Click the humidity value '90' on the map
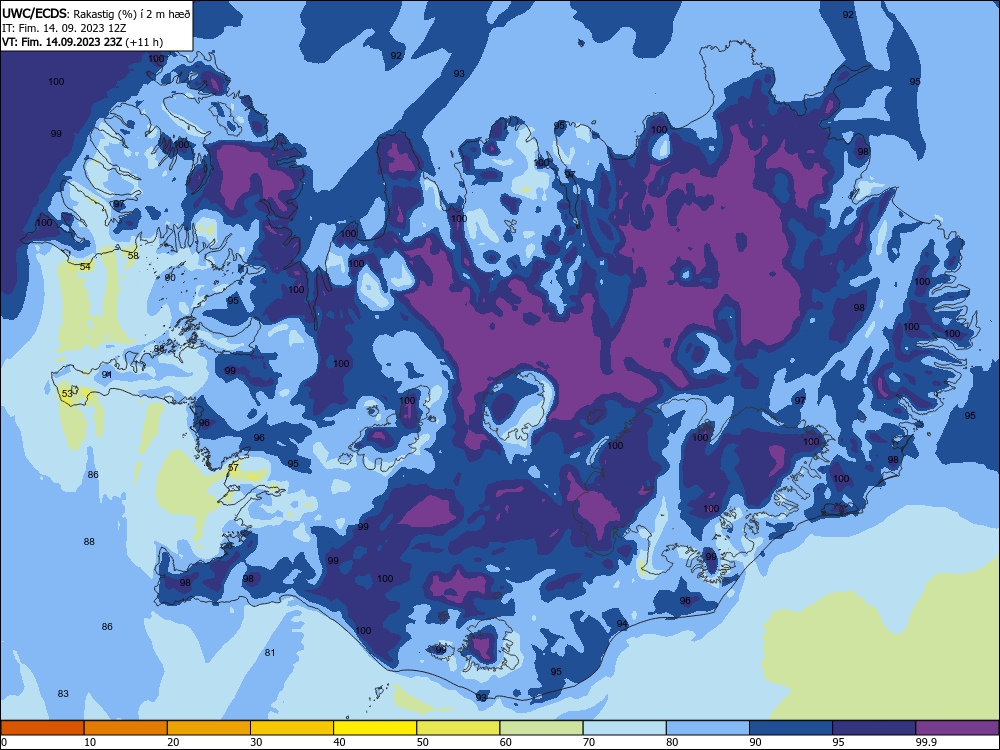This screenshot has width=1000, height=750. click(170, 278)
